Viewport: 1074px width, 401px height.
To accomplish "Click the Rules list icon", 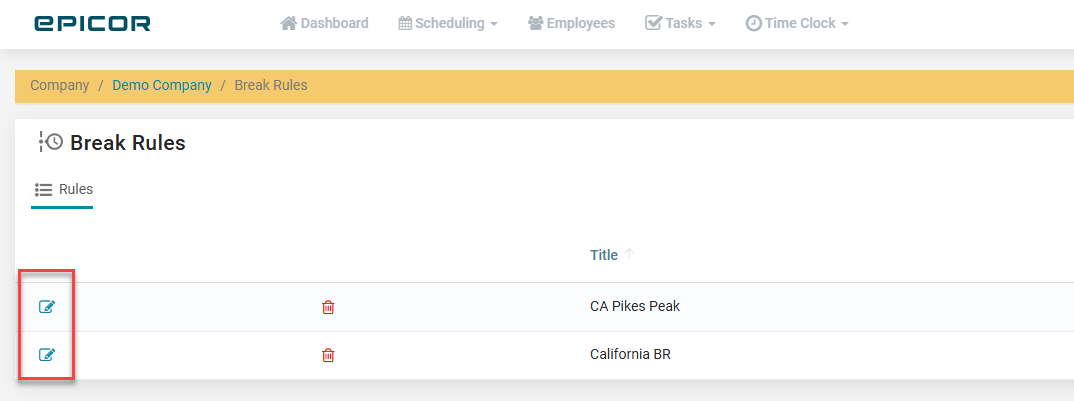I will [x=43, y=189].
